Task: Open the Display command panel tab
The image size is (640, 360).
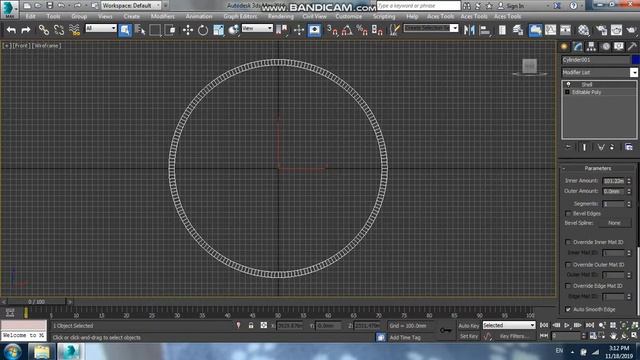Action: pos(619,47)
